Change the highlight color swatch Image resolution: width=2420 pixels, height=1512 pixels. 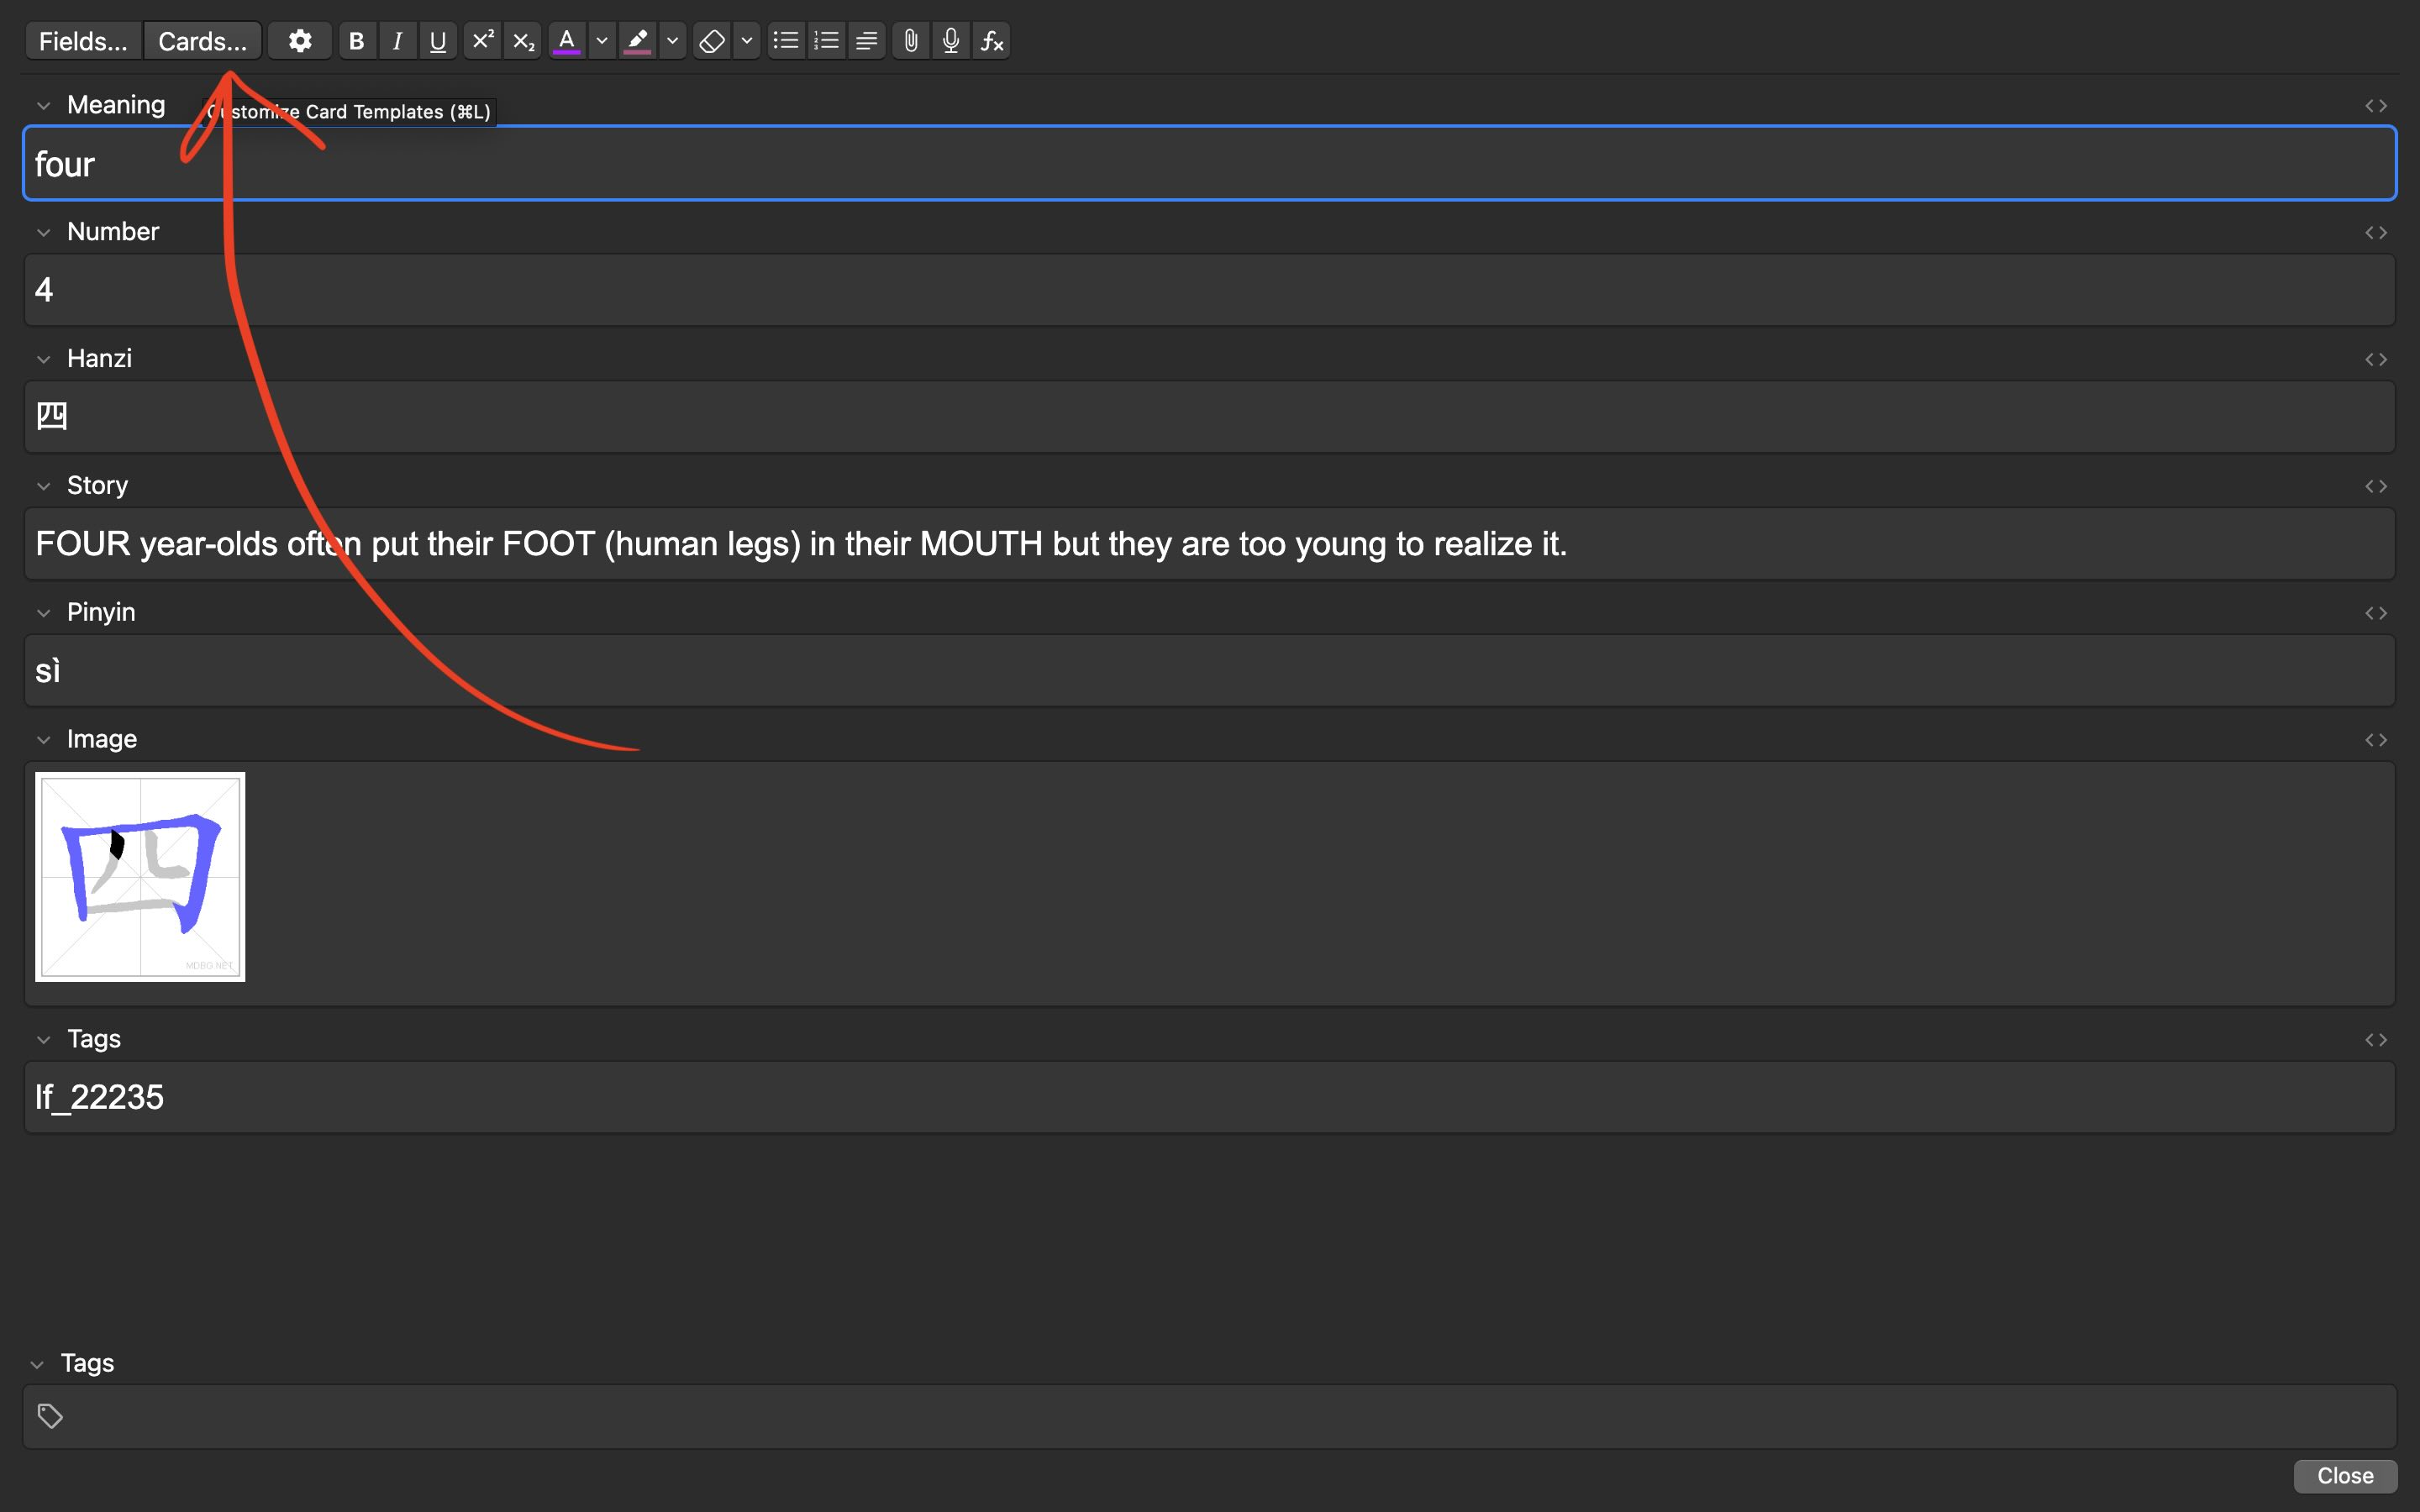click(x=638, y=40)
